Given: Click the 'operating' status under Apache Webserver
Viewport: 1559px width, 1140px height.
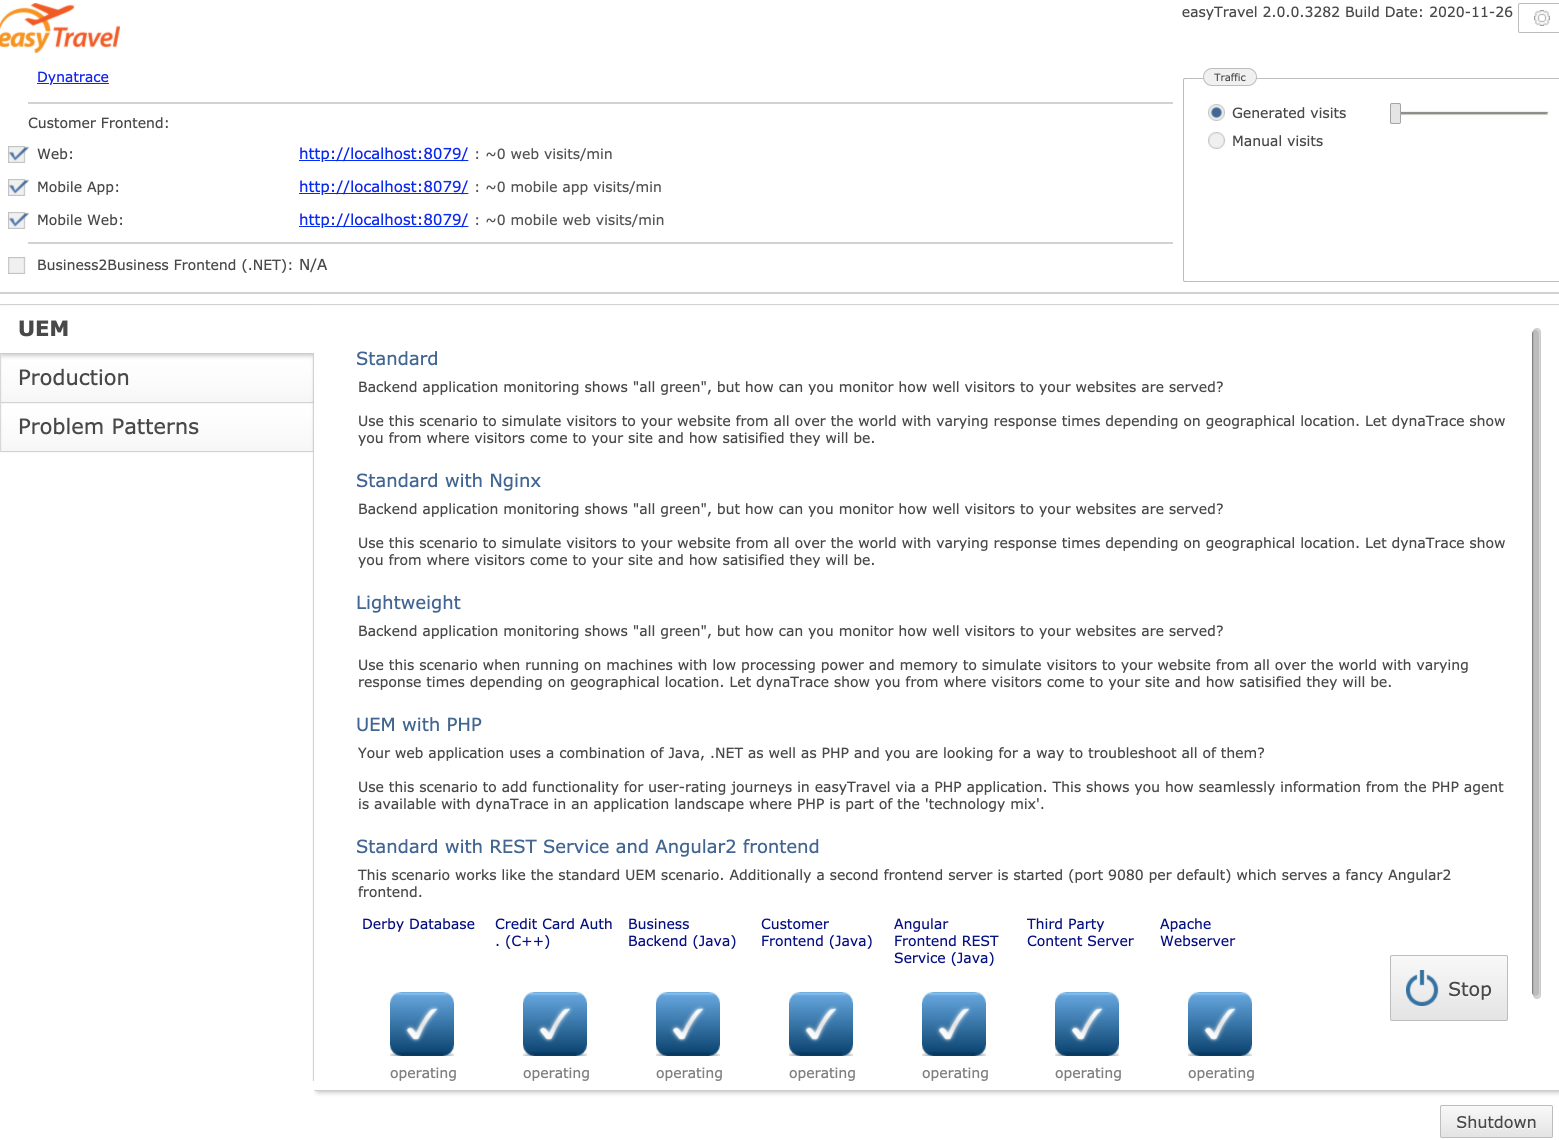Looking at the screenshot, I should click(1221, 1073).
